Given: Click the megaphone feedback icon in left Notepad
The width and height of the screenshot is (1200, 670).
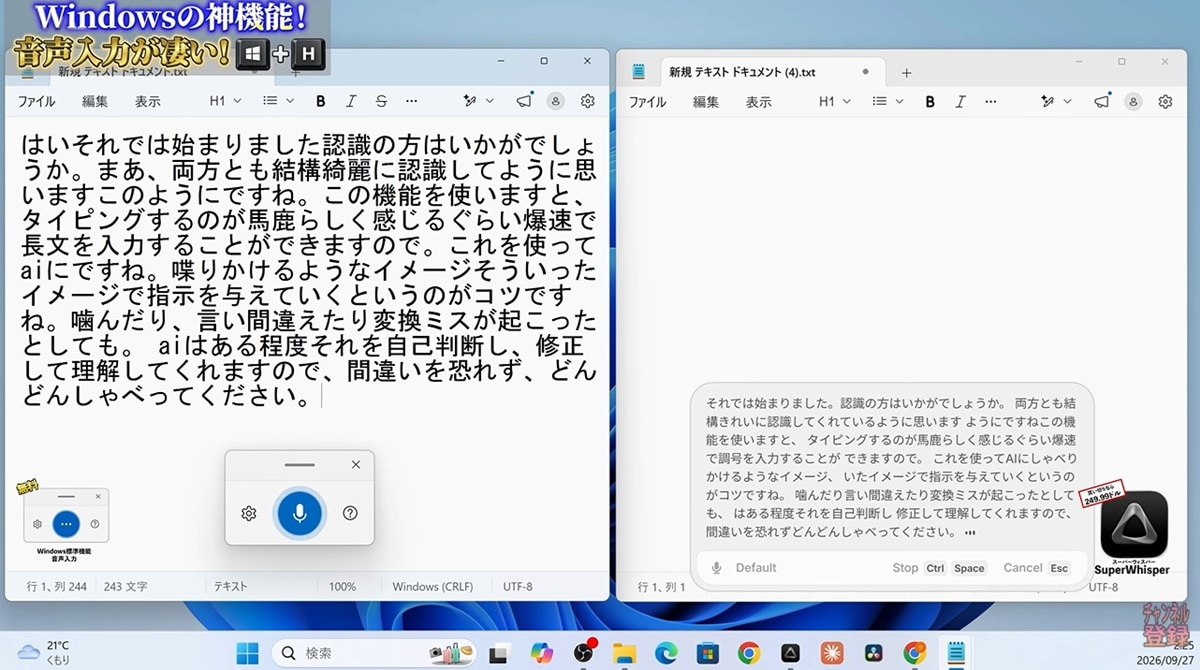Looking at the screenshot, I should point(523,101).
